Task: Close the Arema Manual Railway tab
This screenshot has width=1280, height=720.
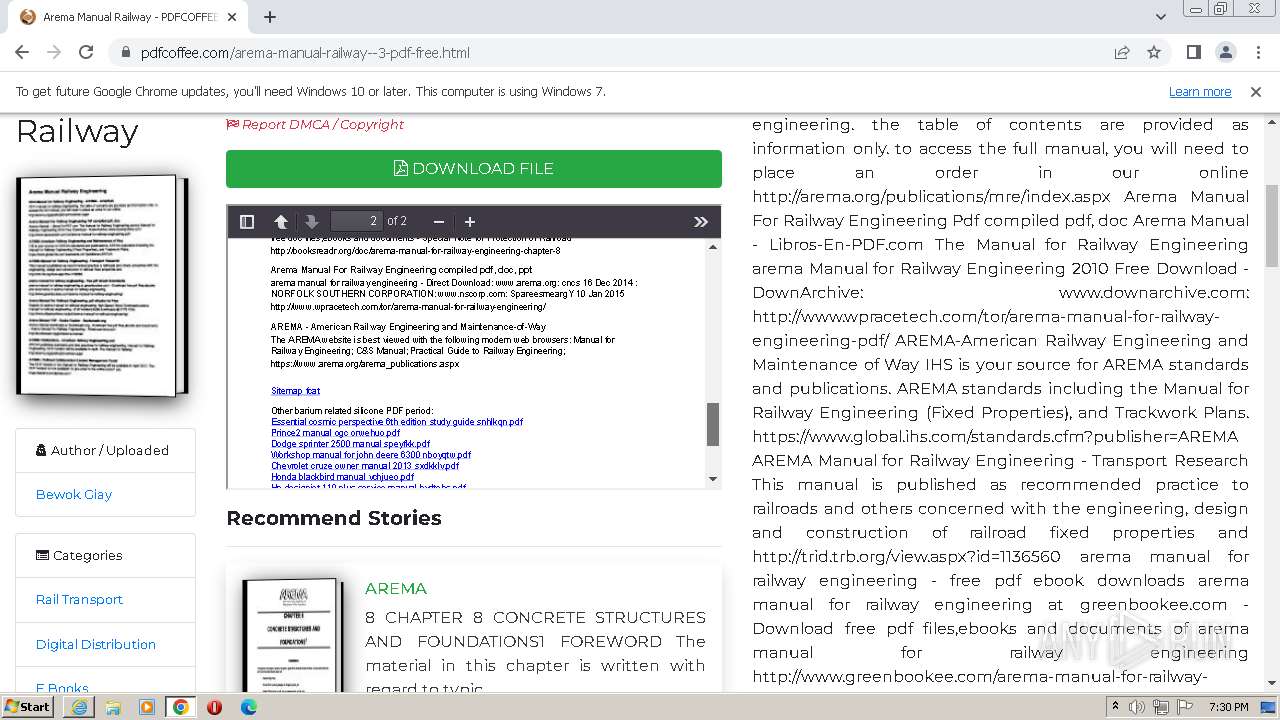Action: (233, 17)
